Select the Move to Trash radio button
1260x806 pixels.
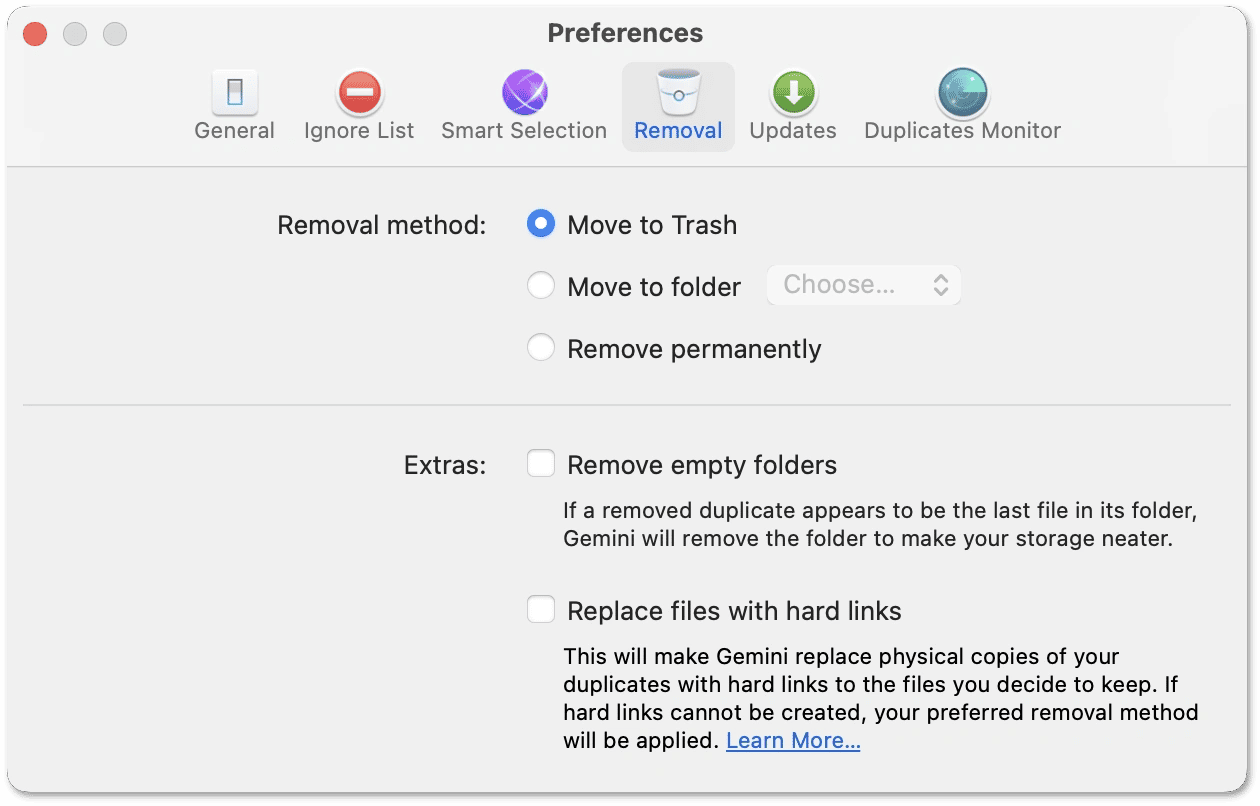541,225
